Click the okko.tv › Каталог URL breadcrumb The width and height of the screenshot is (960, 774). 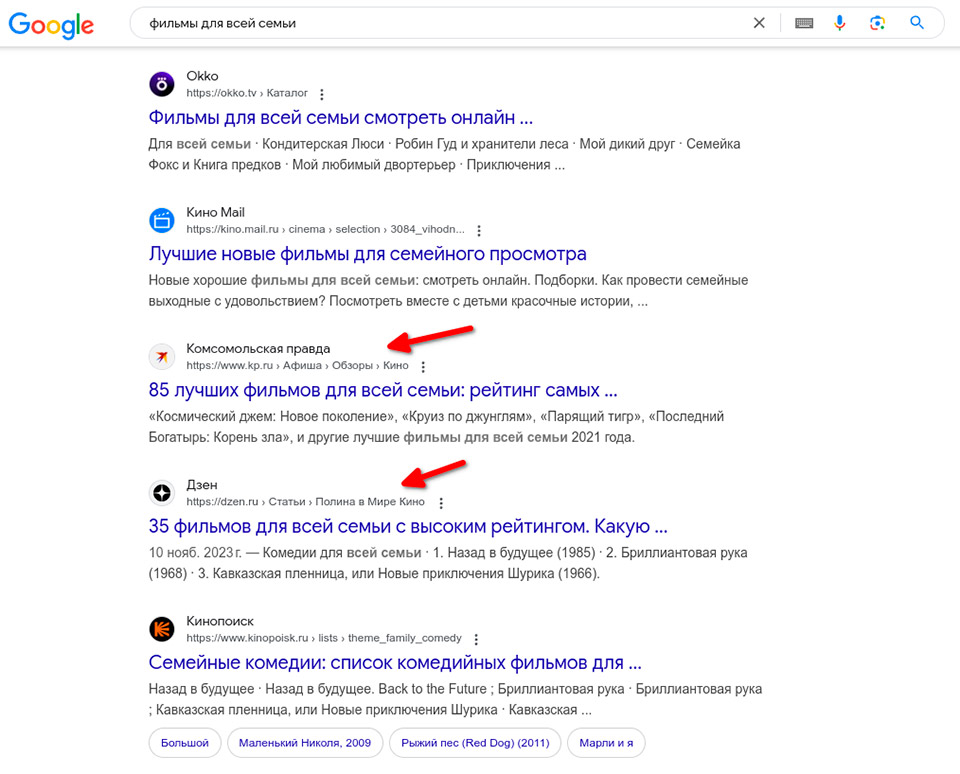[x=247, y=93]
